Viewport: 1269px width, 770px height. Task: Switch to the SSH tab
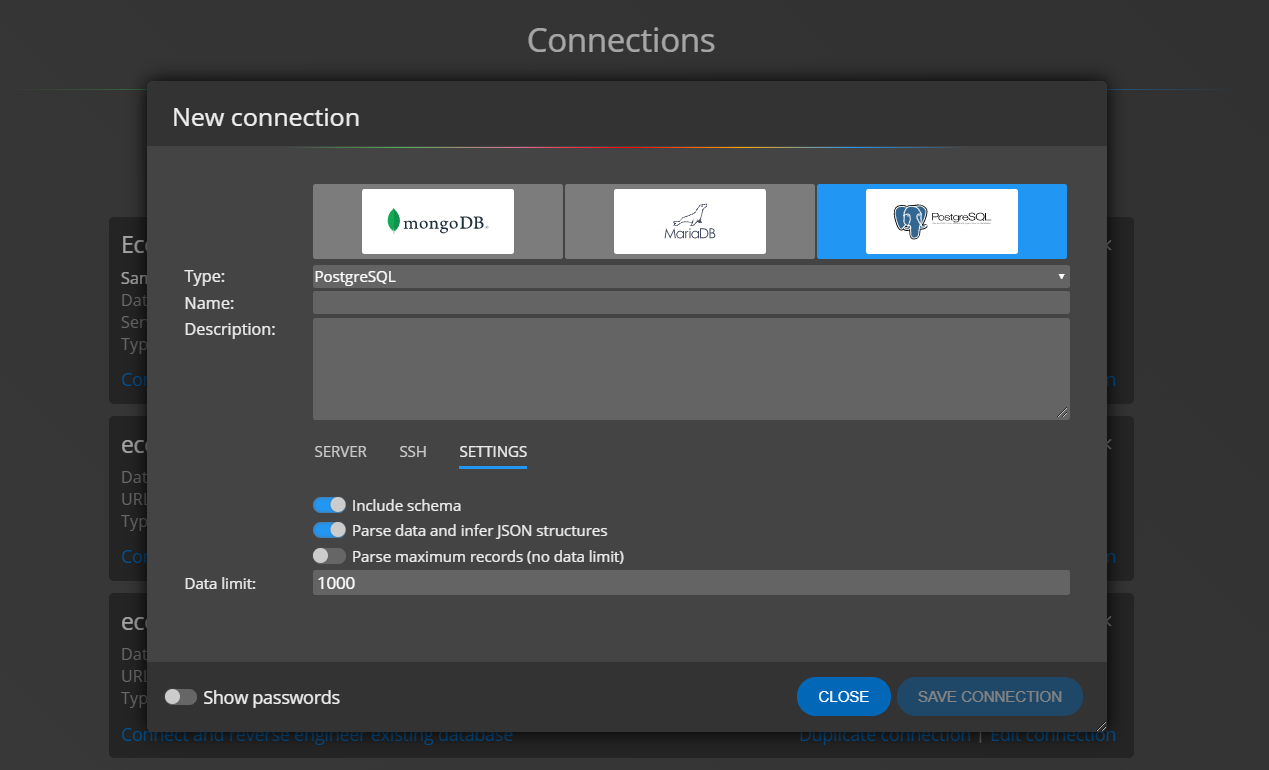coord(413,452)
